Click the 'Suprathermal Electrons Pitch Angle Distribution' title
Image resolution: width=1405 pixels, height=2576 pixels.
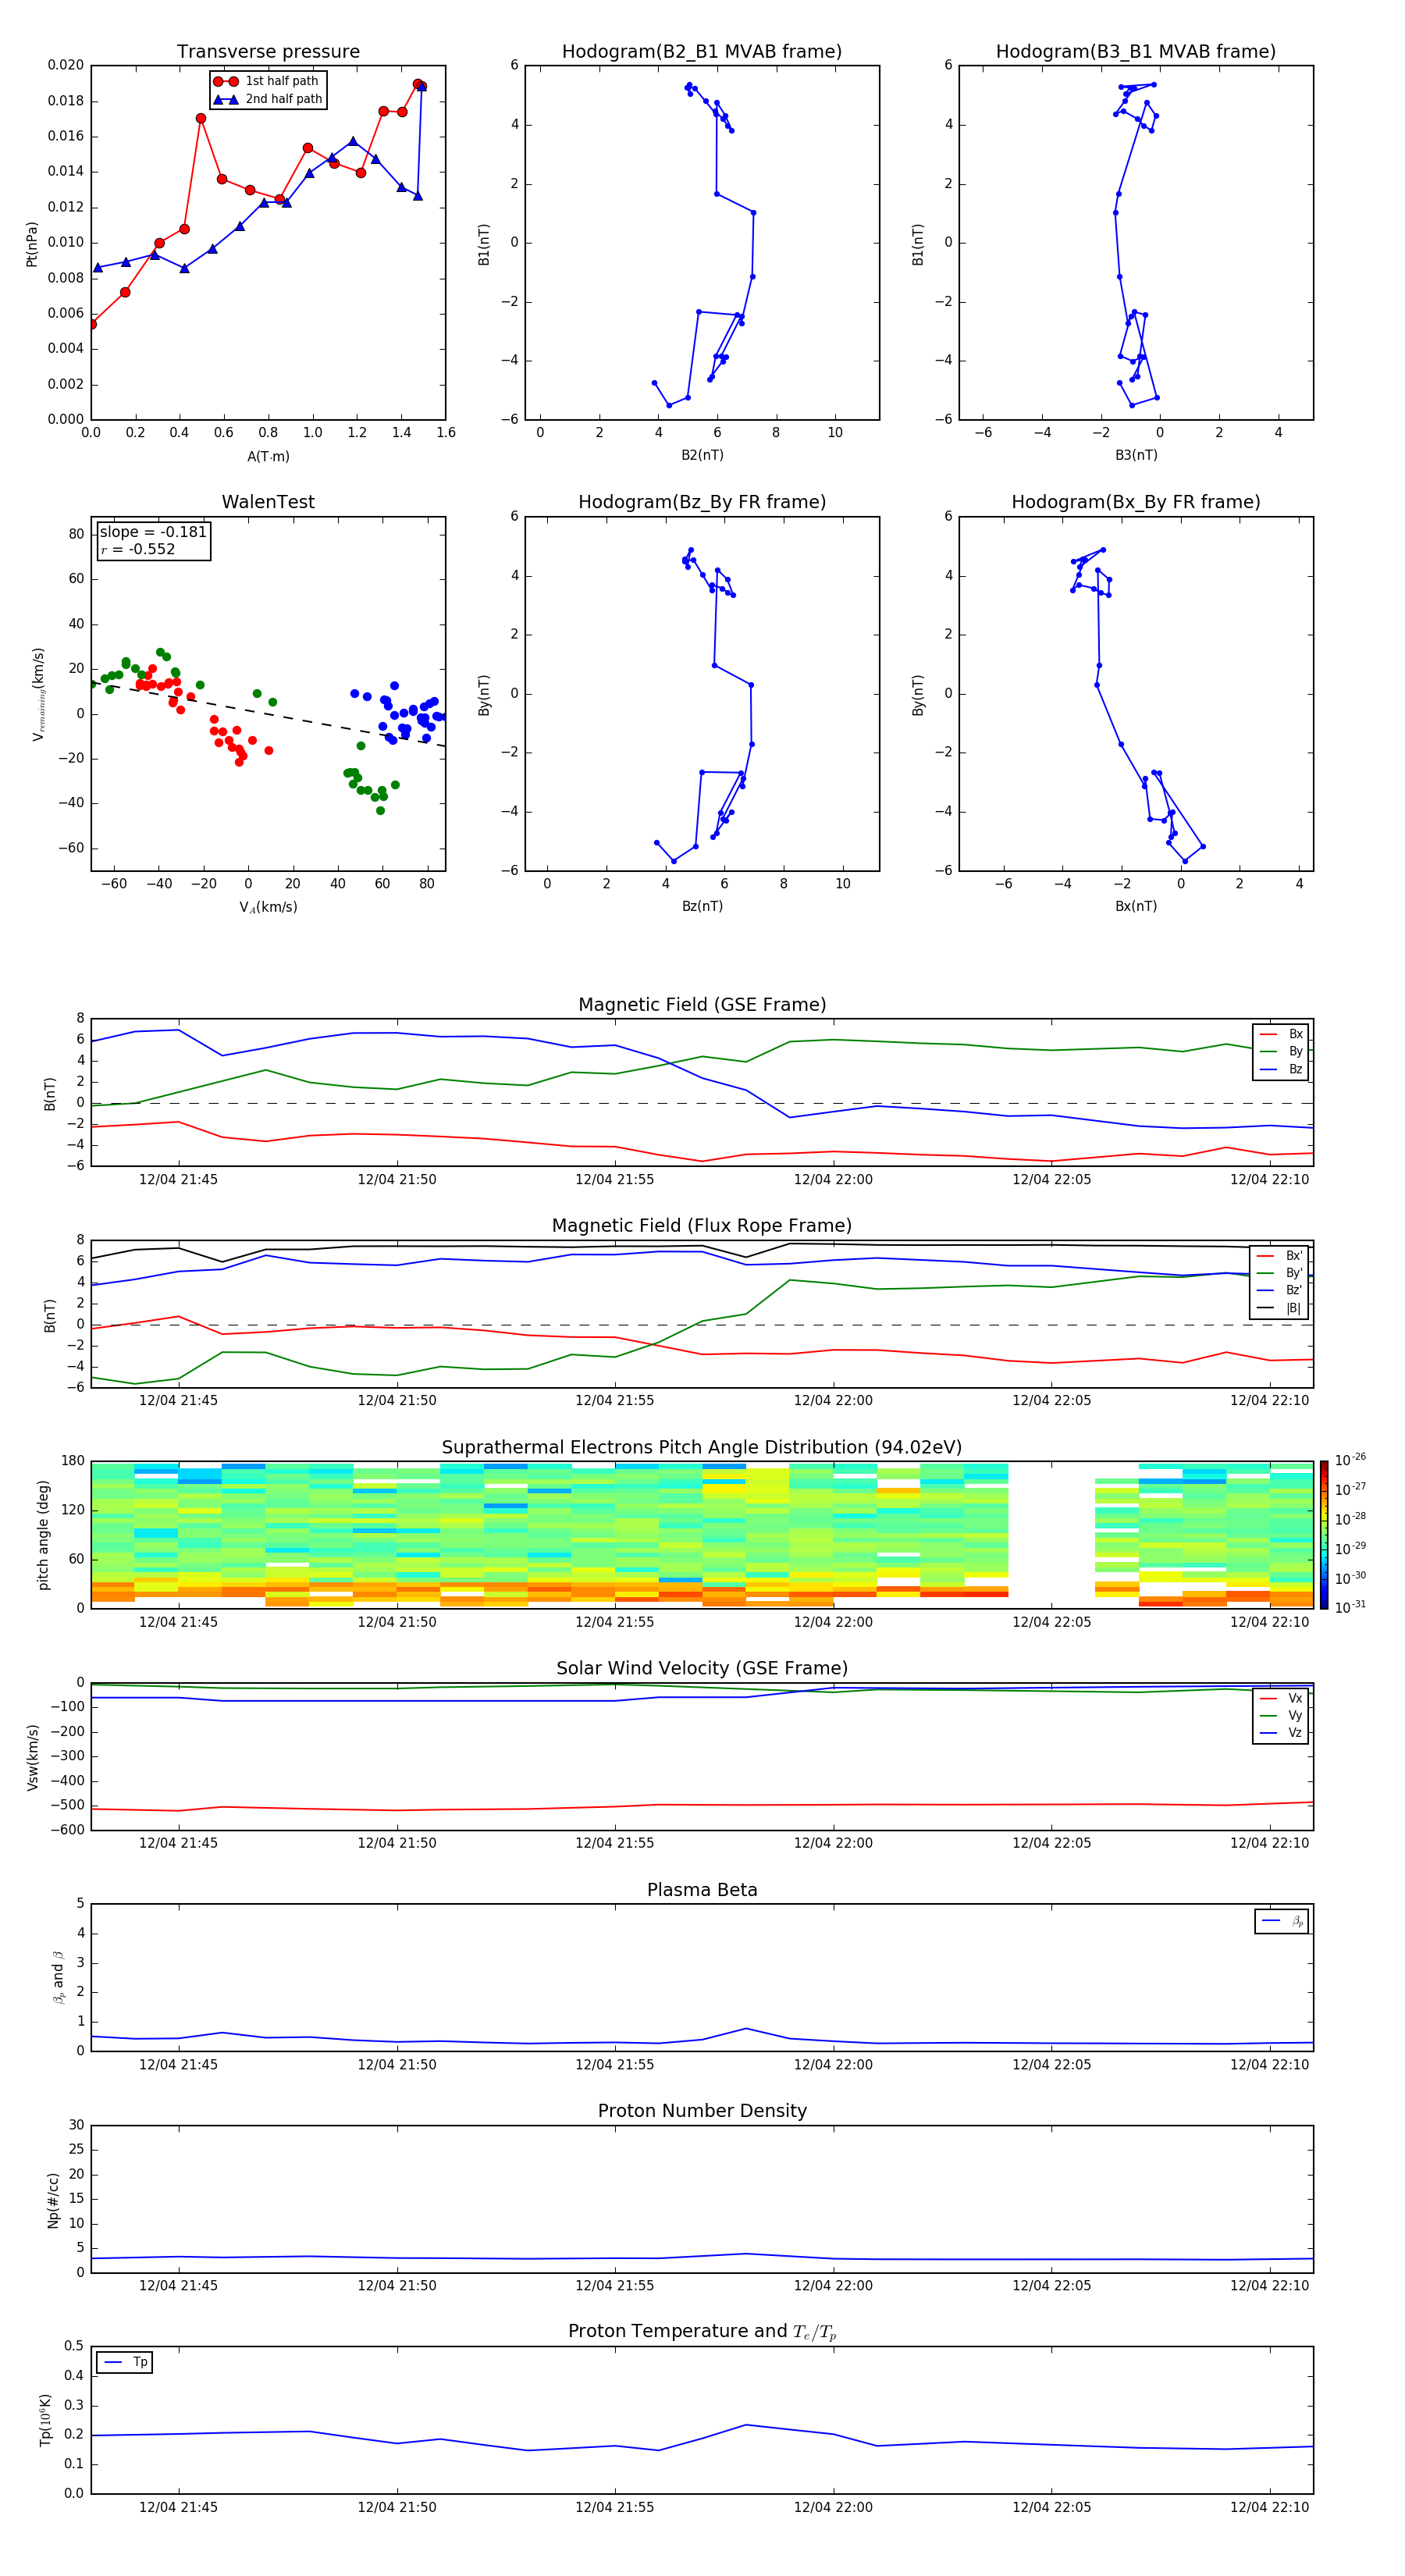(702, 1448)
